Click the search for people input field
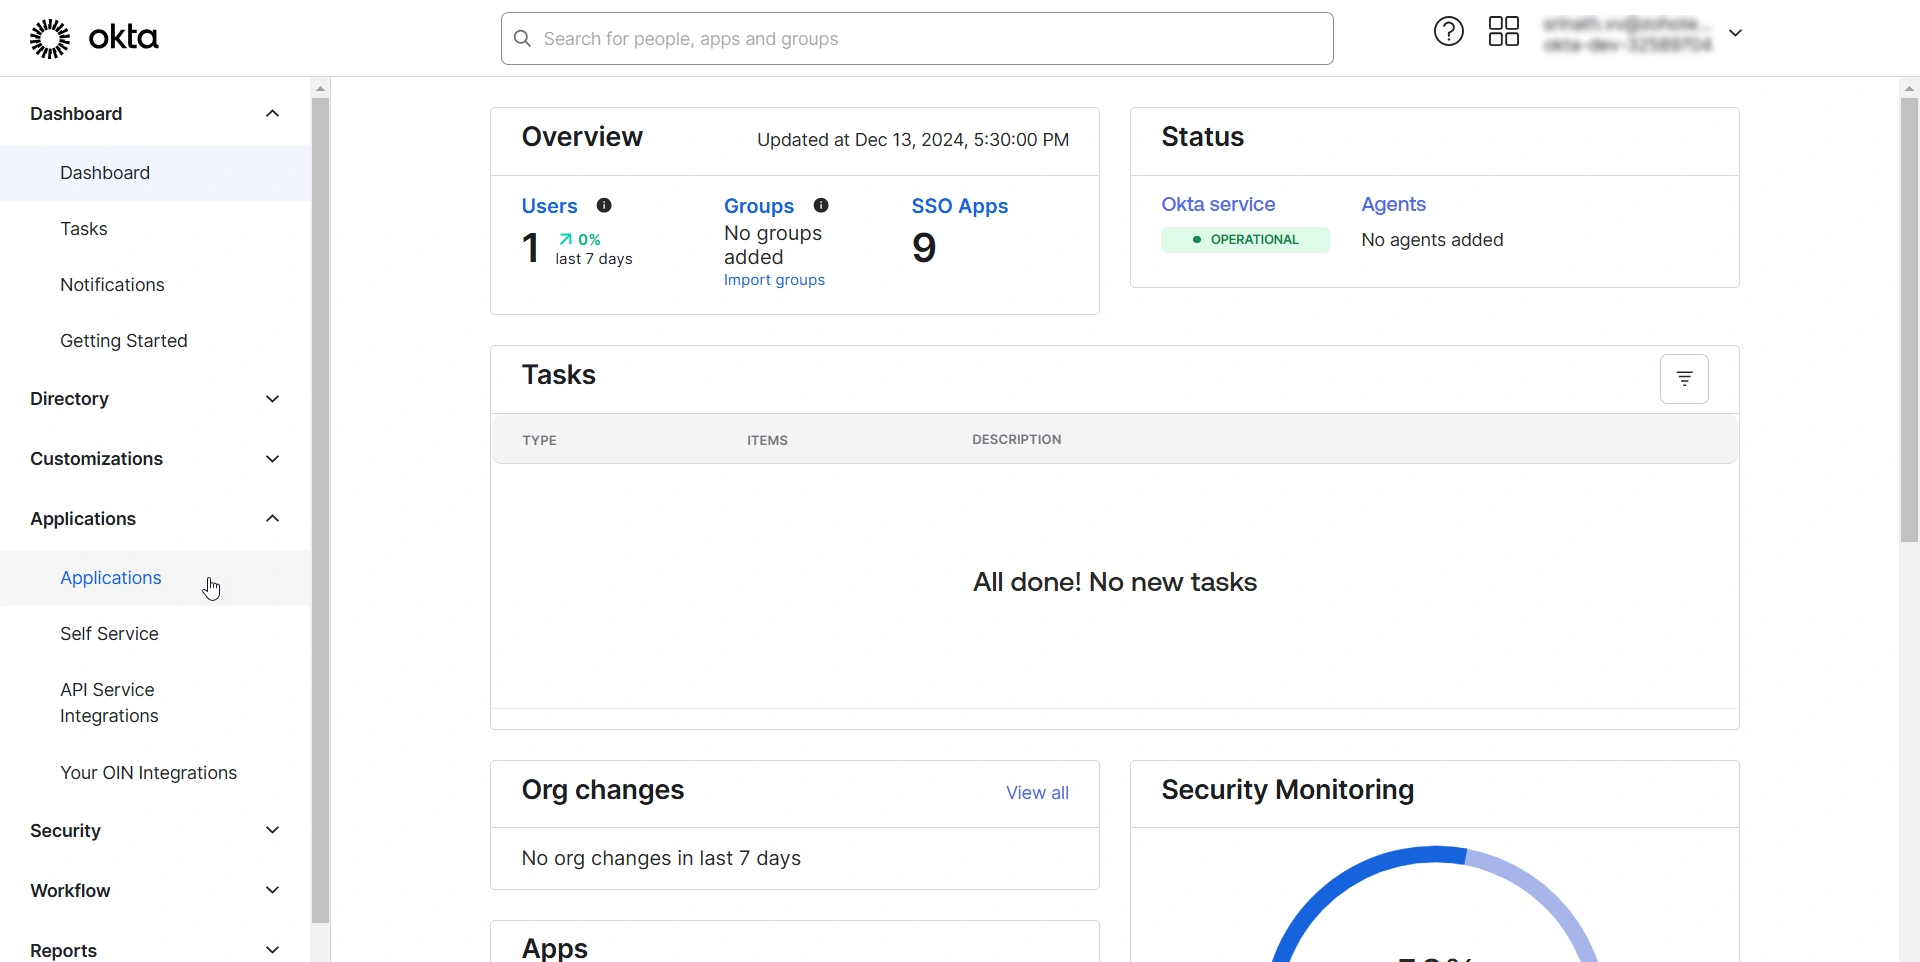Screen dimensions: 1920x962 (x=900, y=39)
